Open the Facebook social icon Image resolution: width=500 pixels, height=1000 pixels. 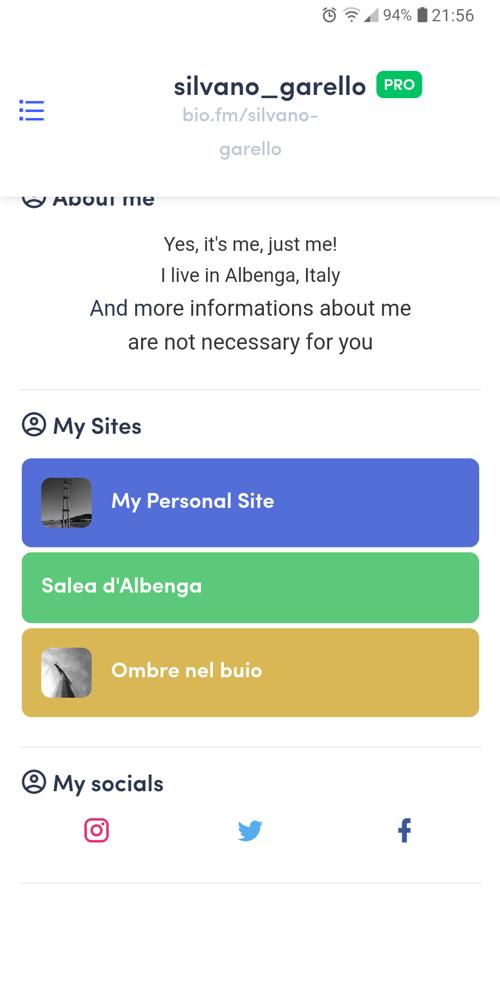tap(404, 830)
